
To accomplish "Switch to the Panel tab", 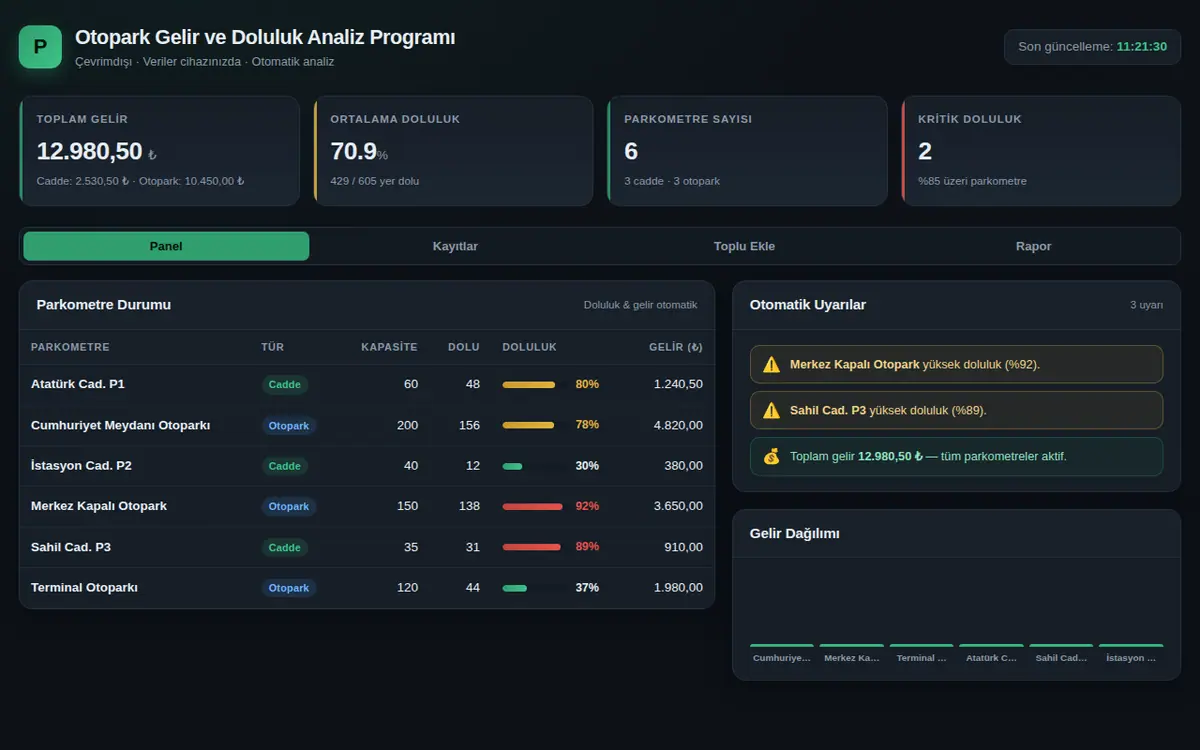I will point(166,246).
